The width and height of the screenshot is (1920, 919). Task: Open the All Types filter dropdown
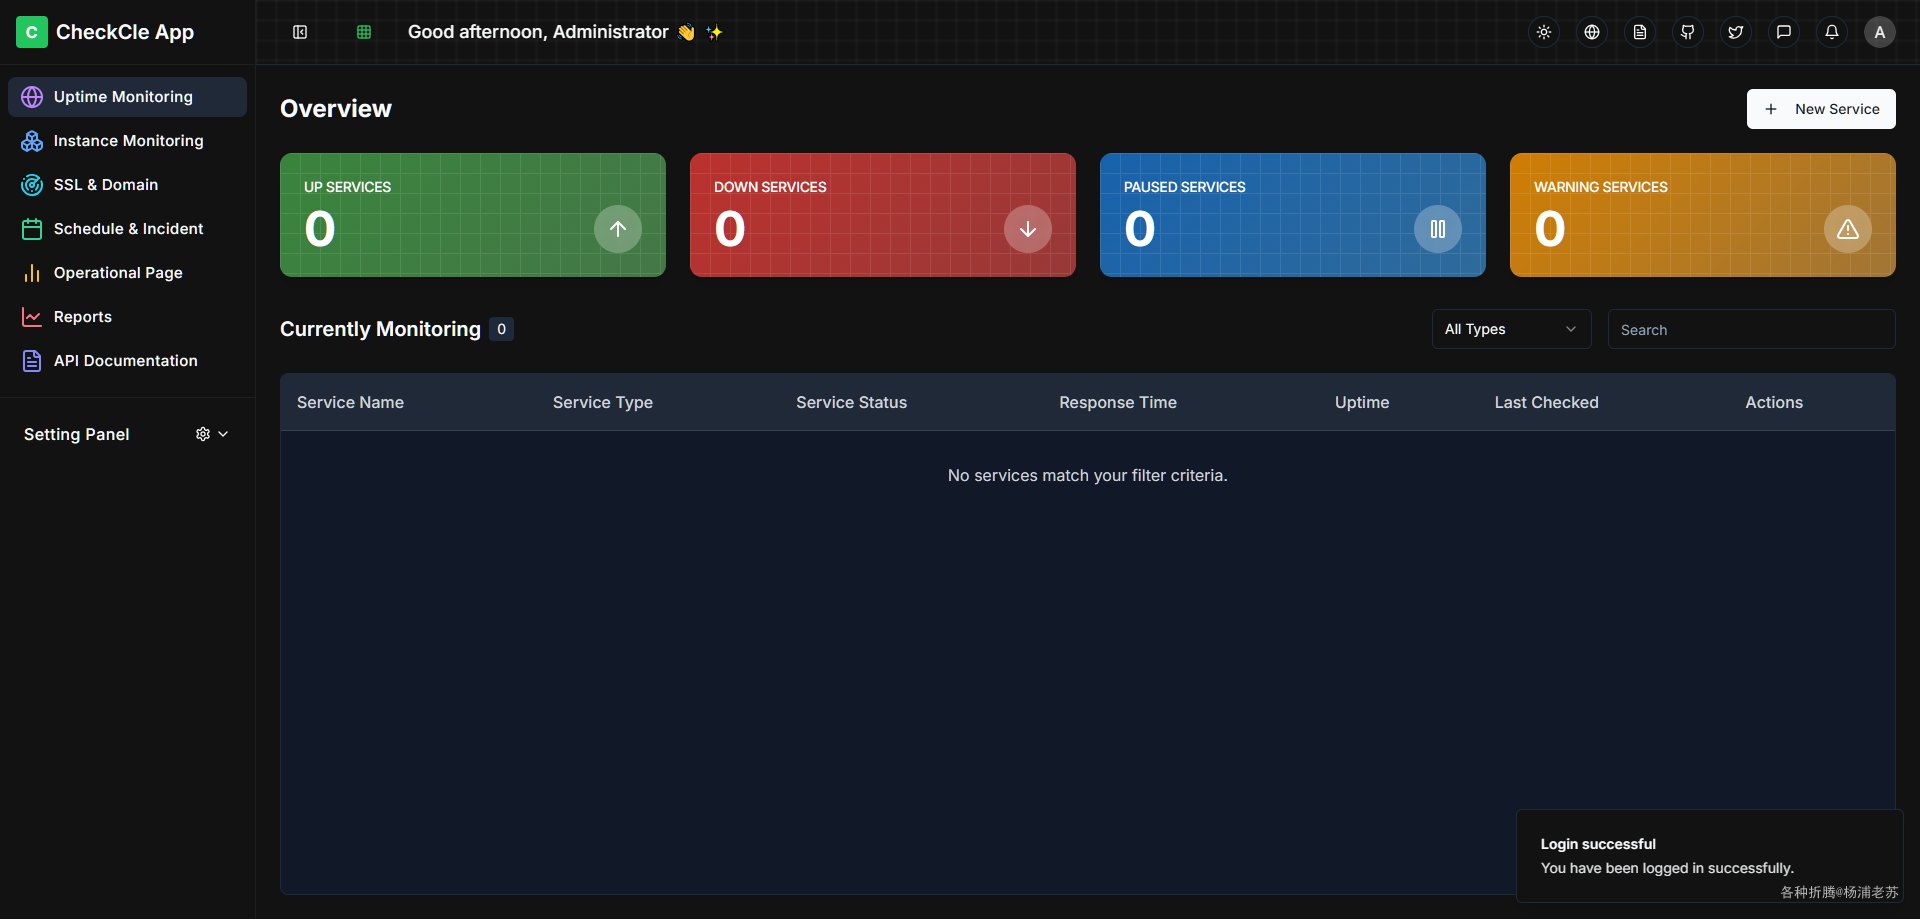coord(1511,329)
